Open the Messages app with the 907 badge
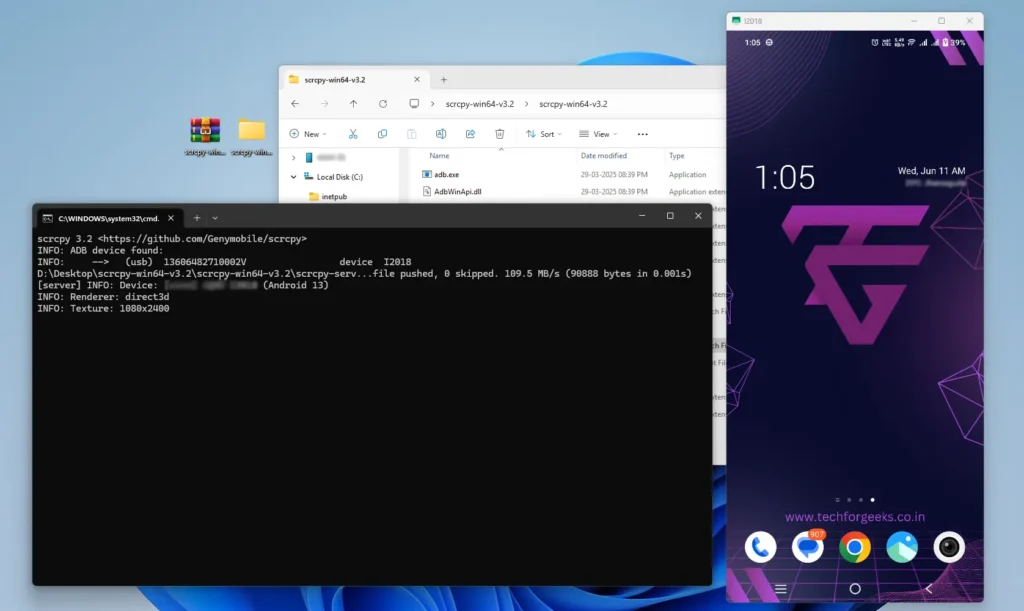Image resolution: width=1024 pixels, height=611 pixels. (807, 547)
